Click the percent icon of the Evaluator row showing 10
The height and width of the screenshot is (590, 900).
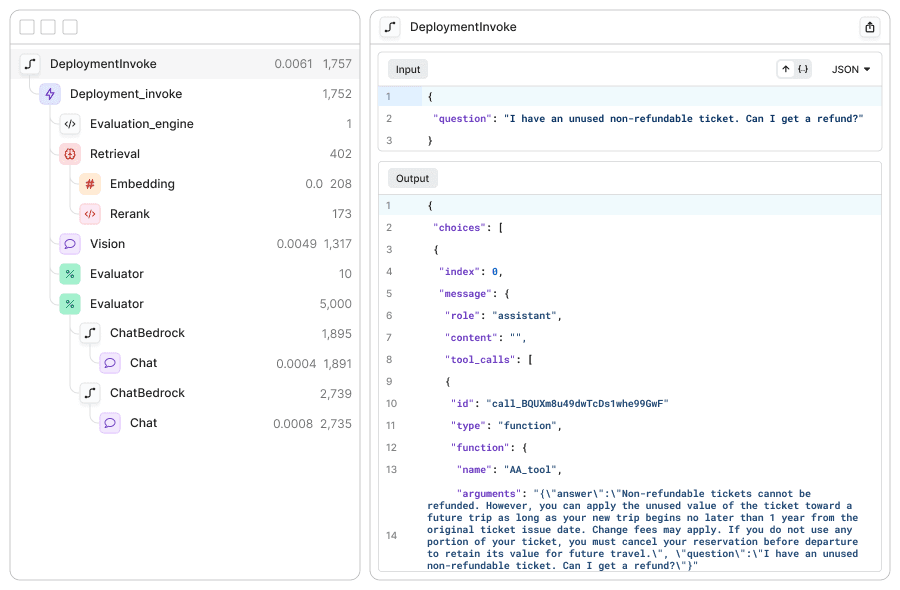point(70,274)
